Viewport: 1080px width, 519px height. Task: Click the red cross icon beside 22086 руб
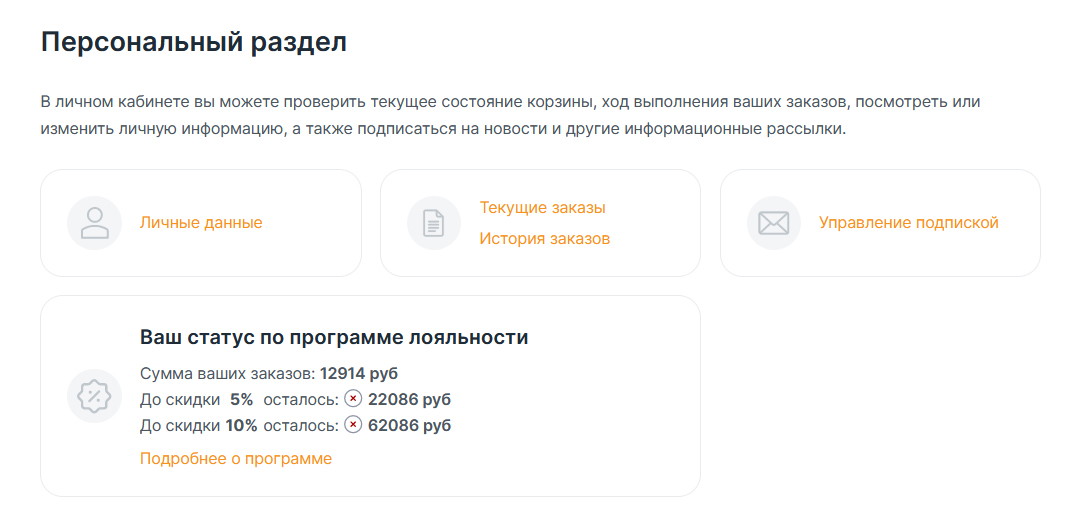tap(353, 399)
